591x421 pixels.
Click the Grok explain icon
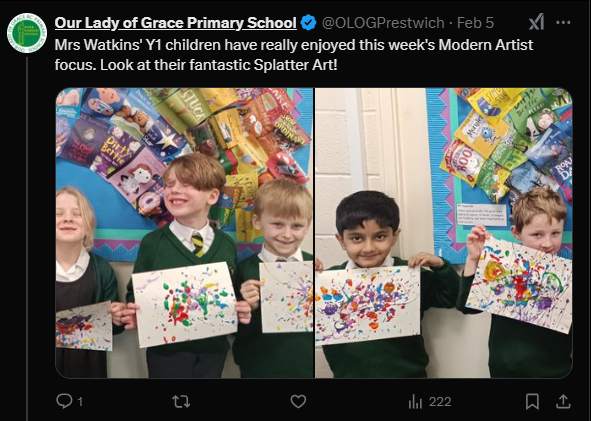tap(536, 22)
